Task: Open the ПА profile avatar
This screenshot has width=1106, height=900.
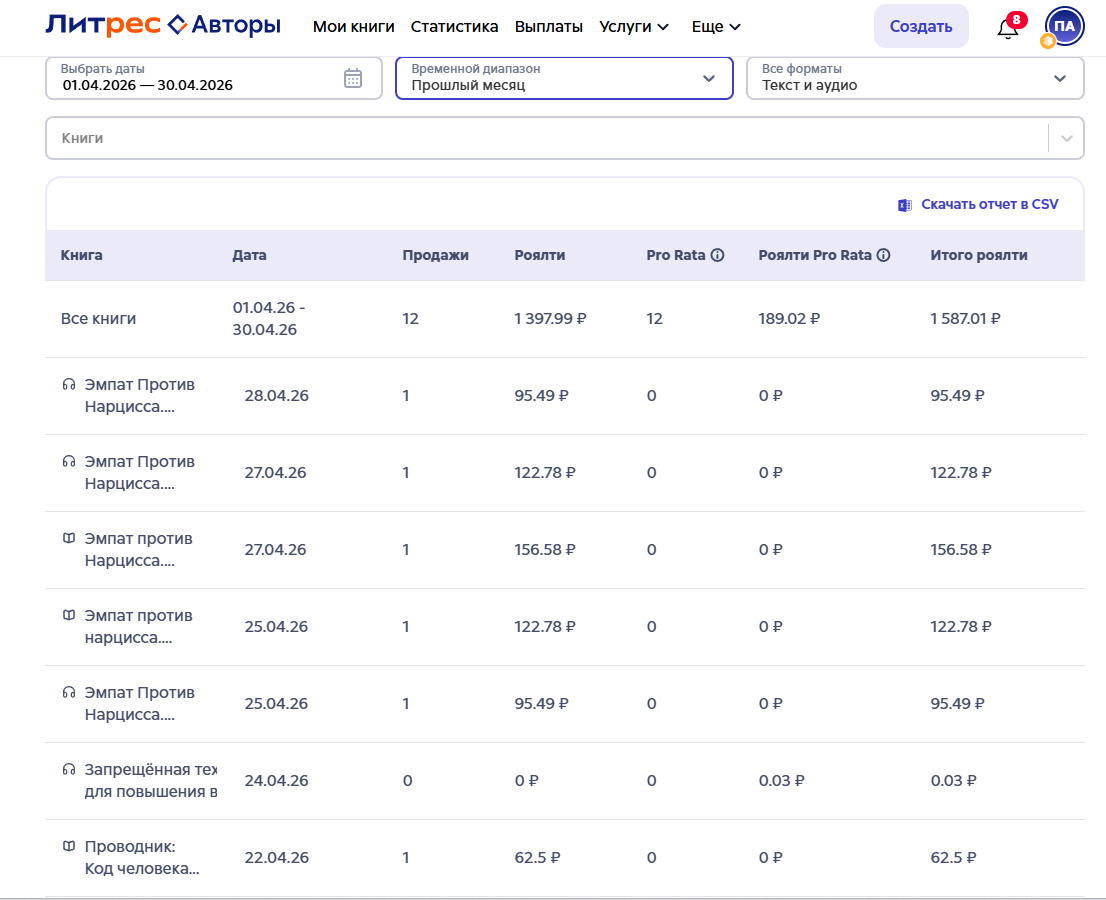Action: (1064, 27)
